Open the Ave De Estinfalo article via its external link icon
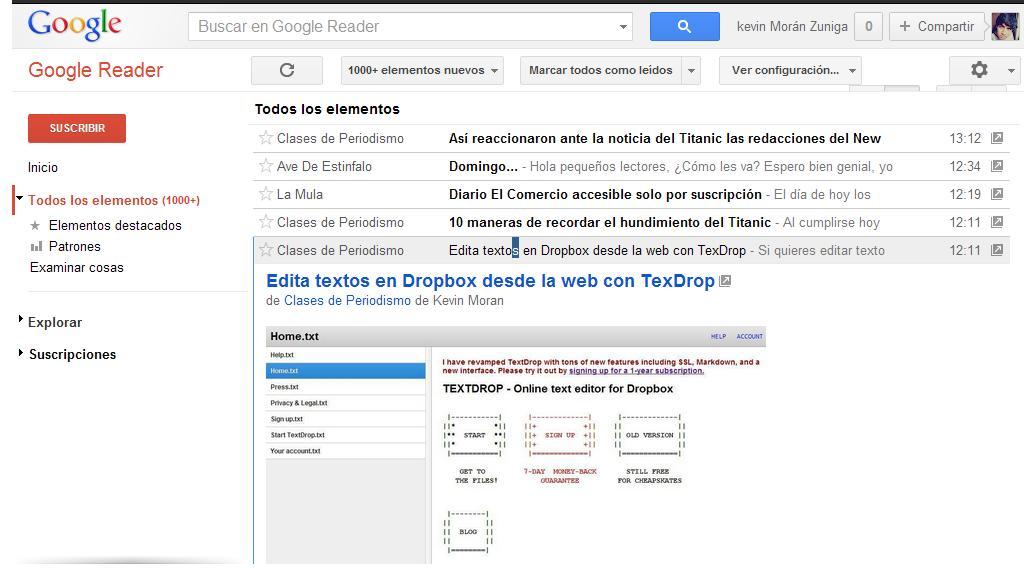 (997, 166)
